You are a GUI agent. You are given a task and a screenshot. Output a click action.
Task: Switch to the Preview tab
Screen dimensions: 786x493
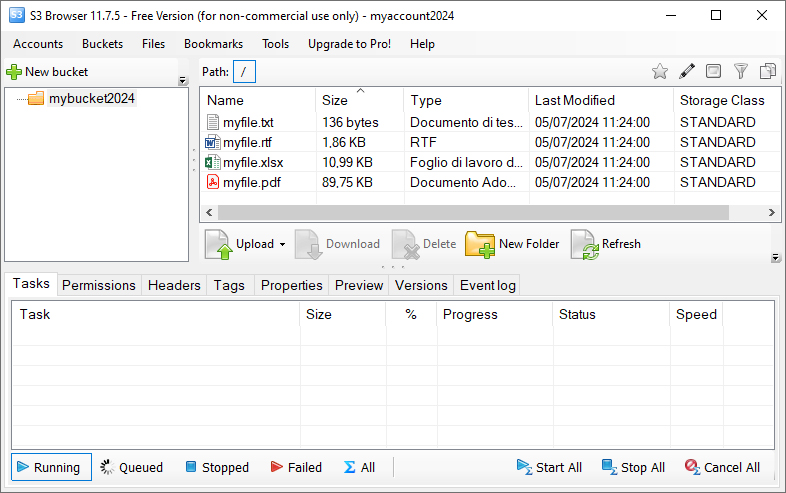pos(359,285)
